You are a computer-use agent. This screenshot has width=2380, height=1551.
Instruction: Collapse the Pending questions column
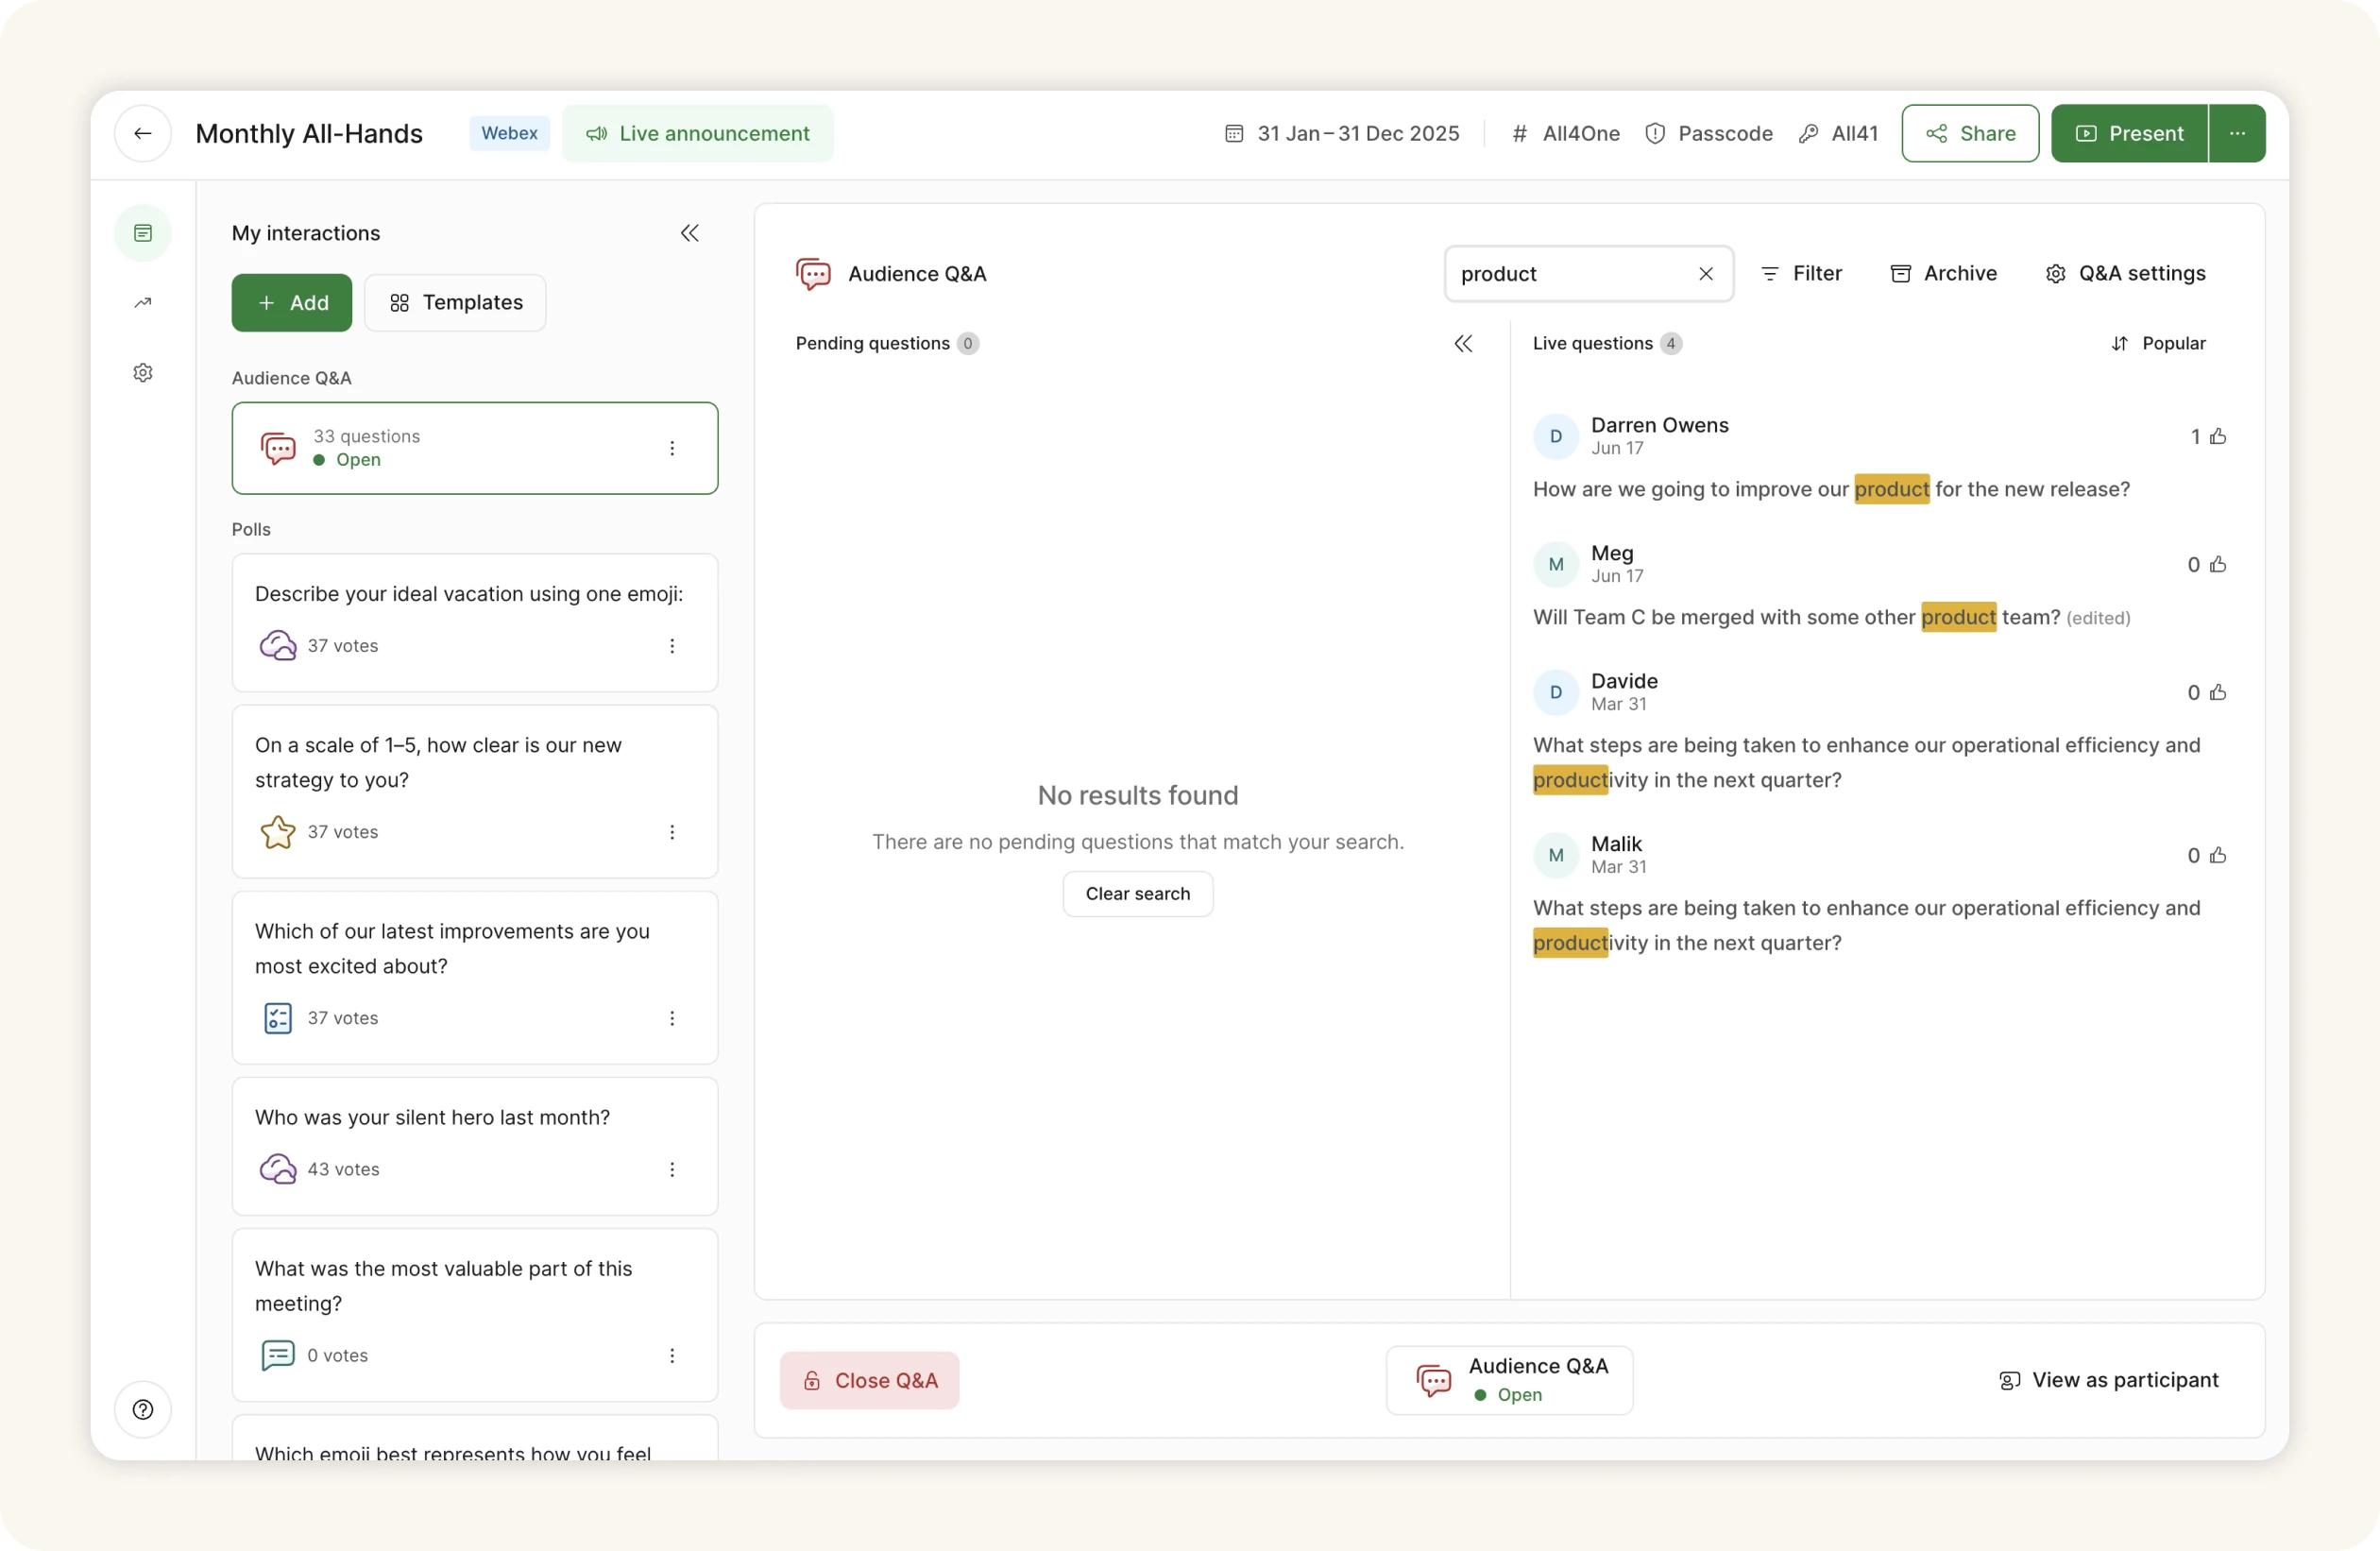point(1463,344)
